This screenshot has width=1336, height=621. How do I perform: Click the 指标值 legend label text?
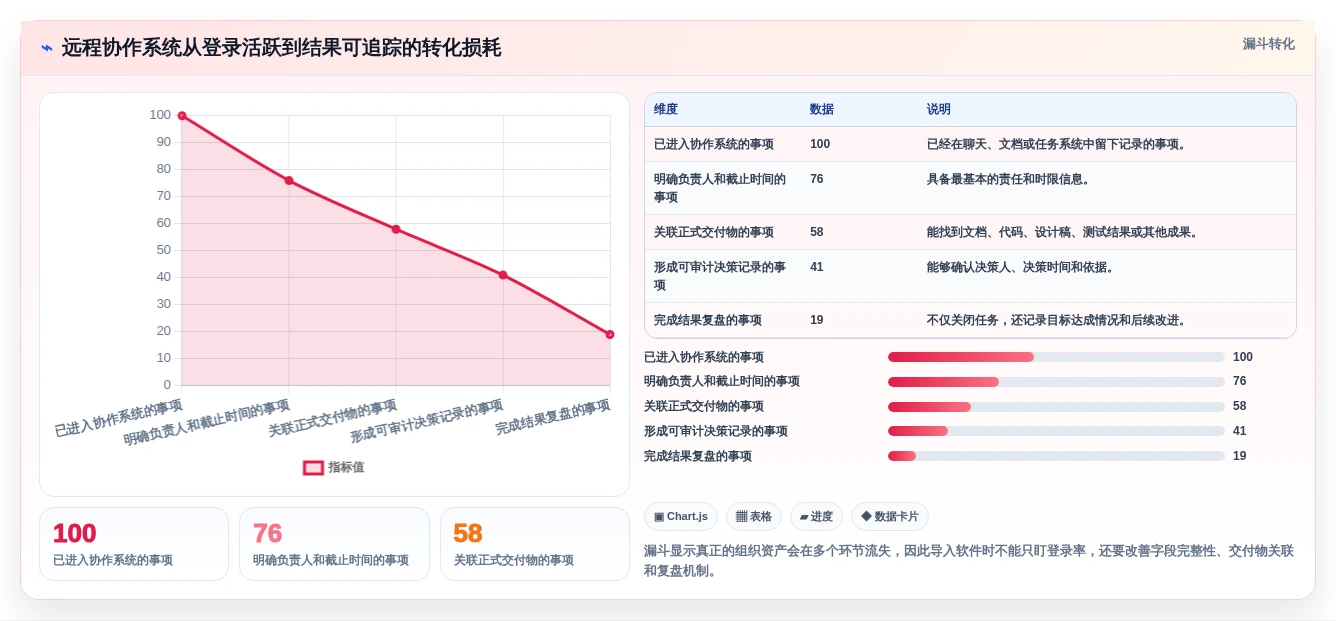346,467
